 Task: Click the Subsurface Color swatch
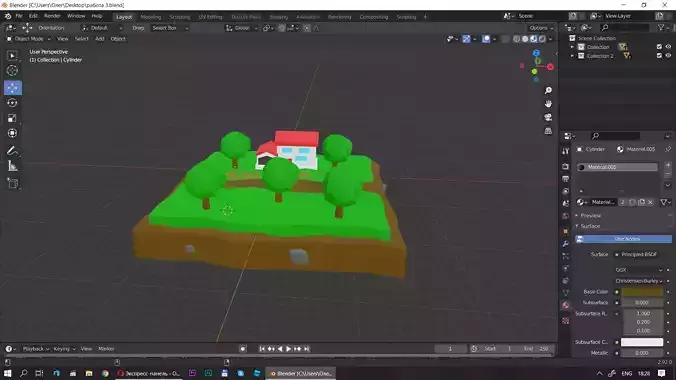tap(642, 342)
